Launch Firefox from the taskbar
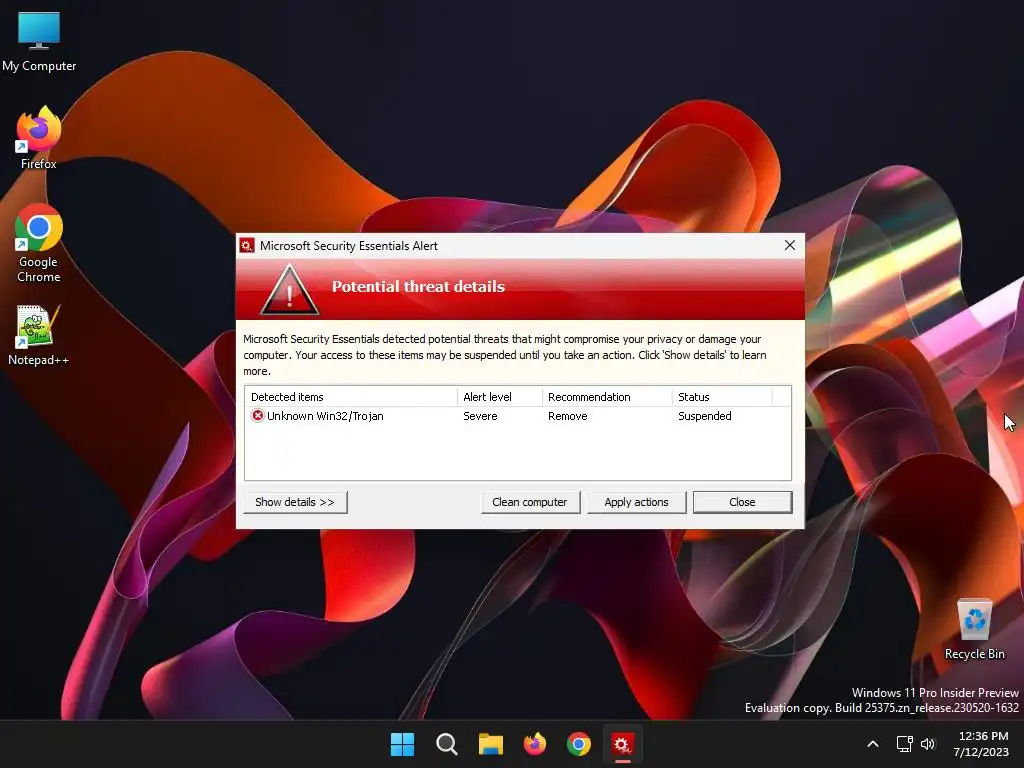1024x768 pixels. pos(535,744)
